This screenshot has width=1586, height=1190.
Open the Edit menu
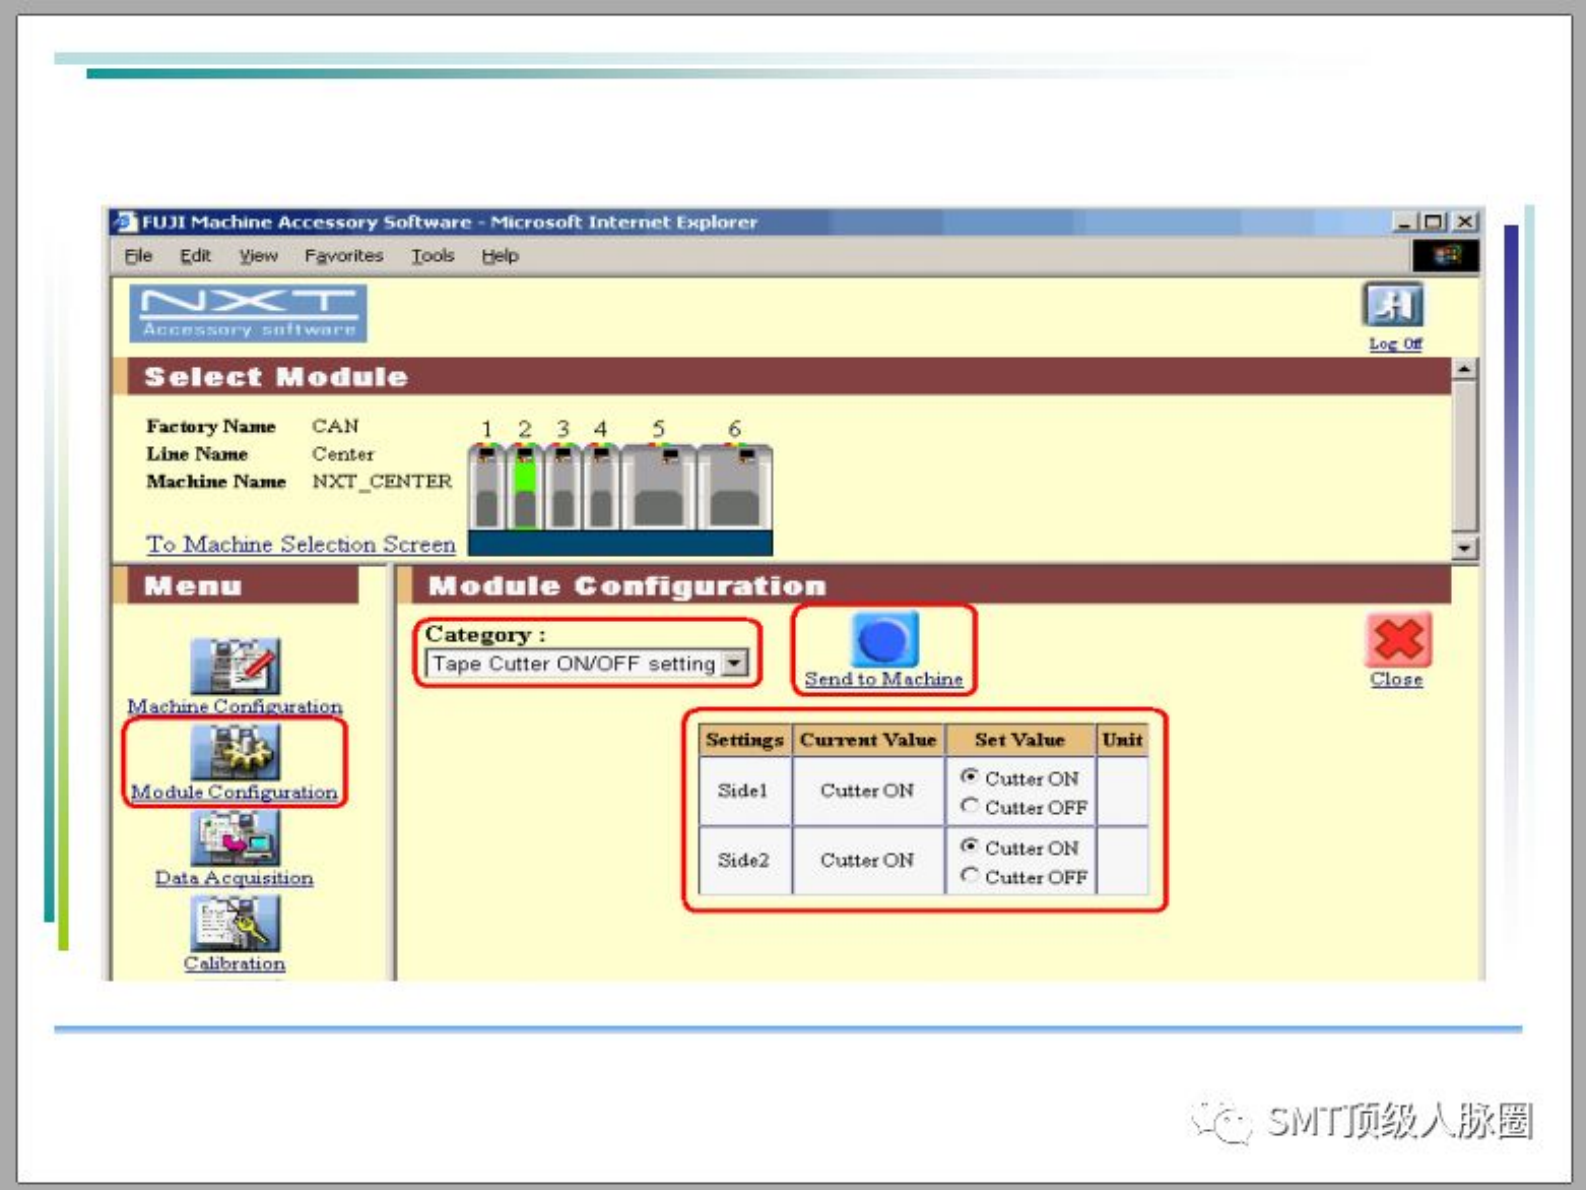195,256
